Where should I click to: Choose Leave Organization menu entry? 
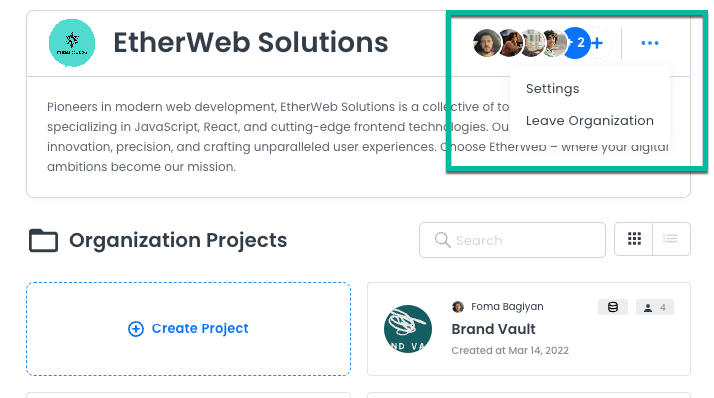tap(590, 121)
